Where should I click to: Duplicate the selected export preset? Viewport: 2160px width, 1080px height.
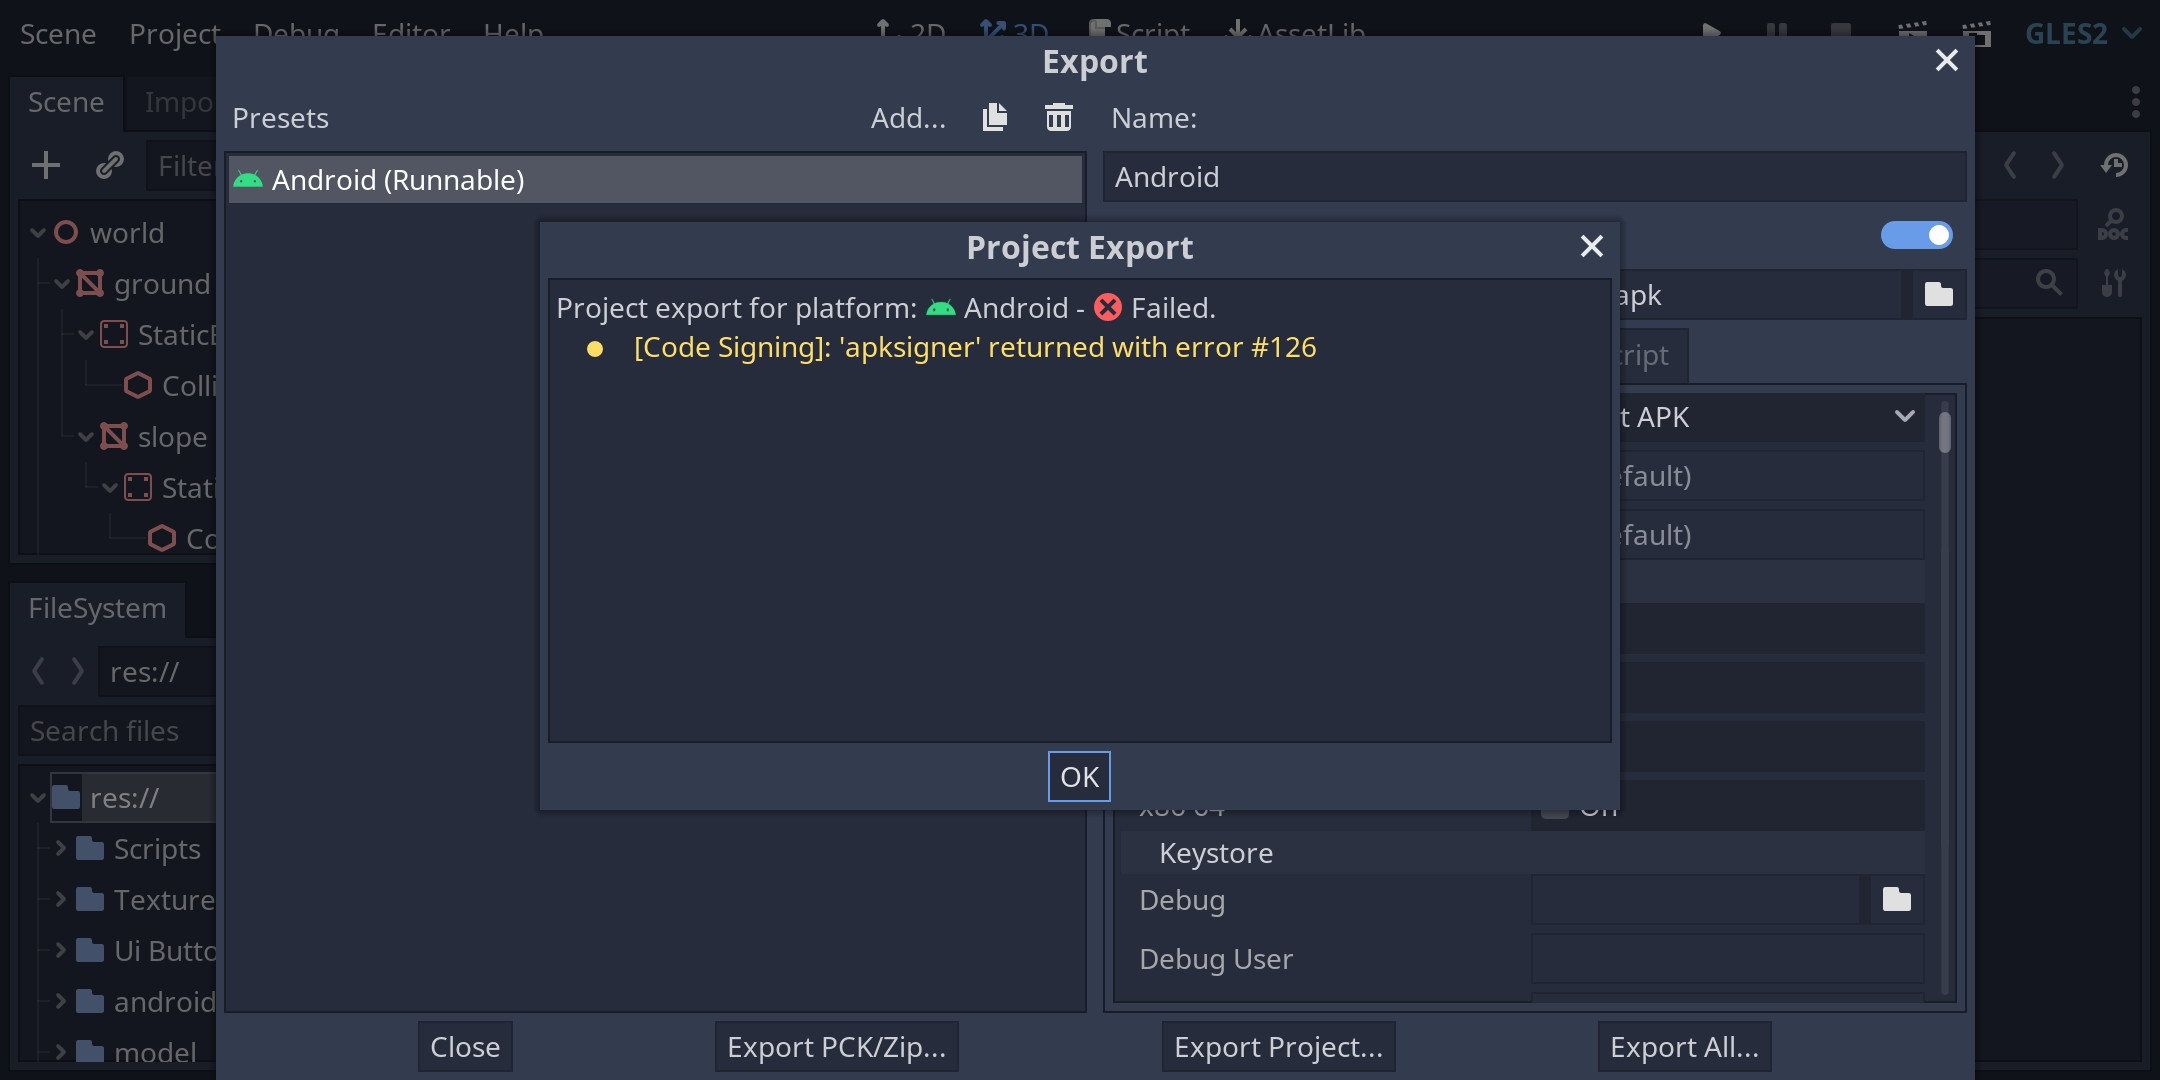[995, 117]
